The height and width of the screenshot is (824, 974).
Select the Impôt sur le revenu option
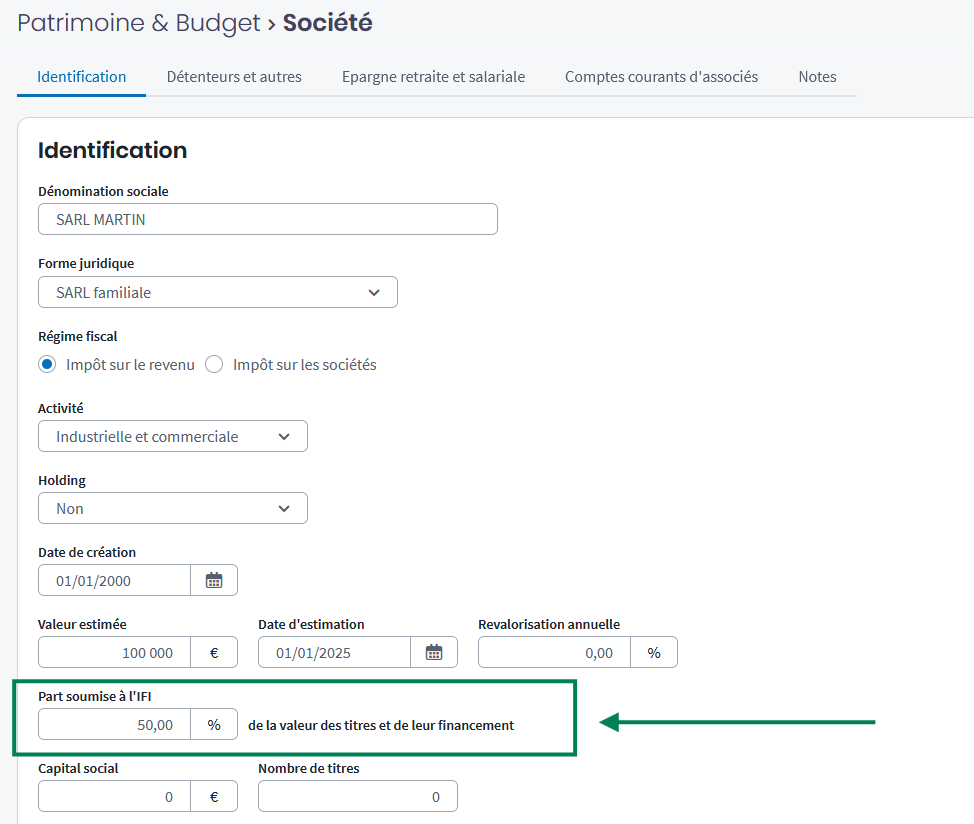[47, 364]
